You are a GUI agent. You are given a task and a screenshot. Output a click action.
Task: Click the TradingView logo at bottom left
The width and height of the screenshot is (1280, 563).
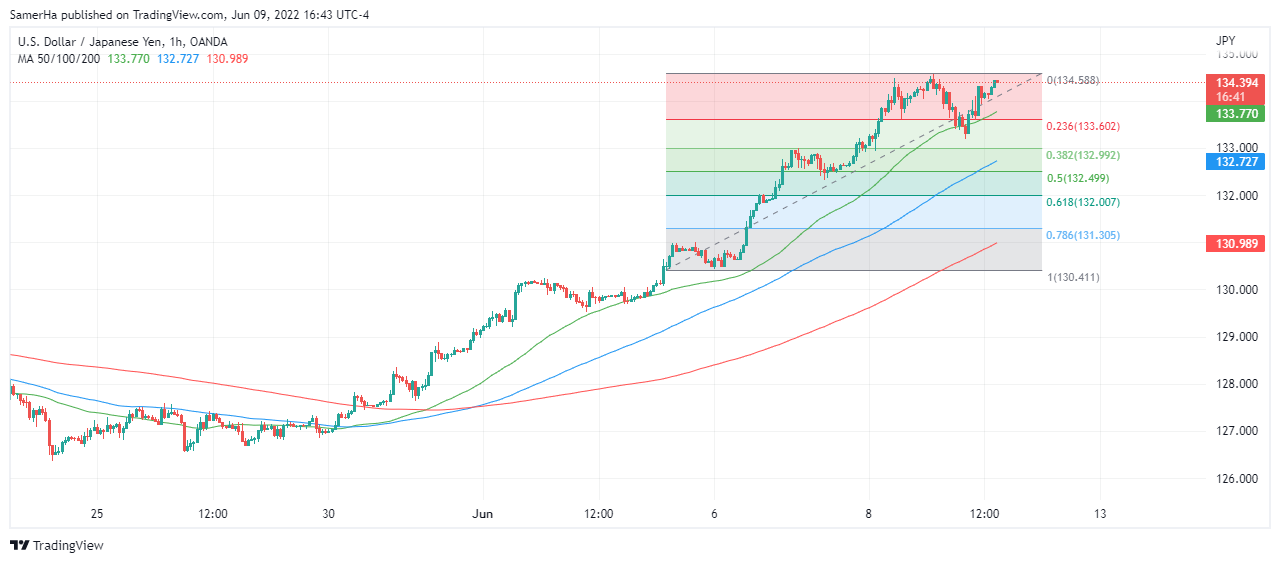57,545
